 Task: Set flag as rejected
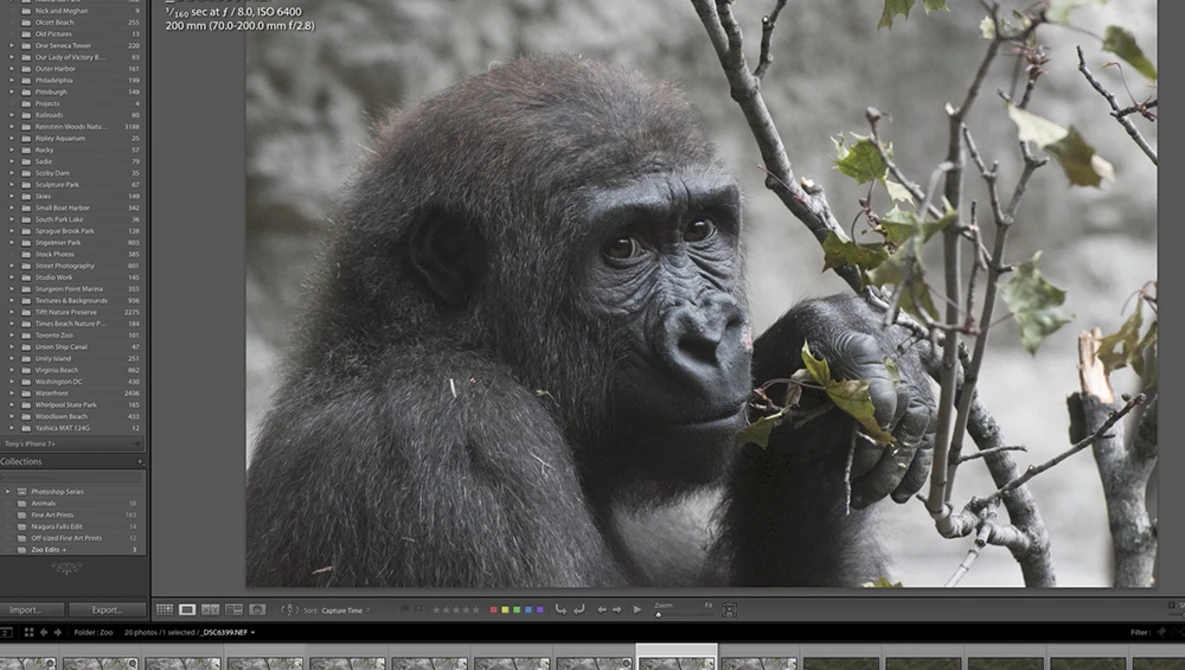tap(418, 610)
